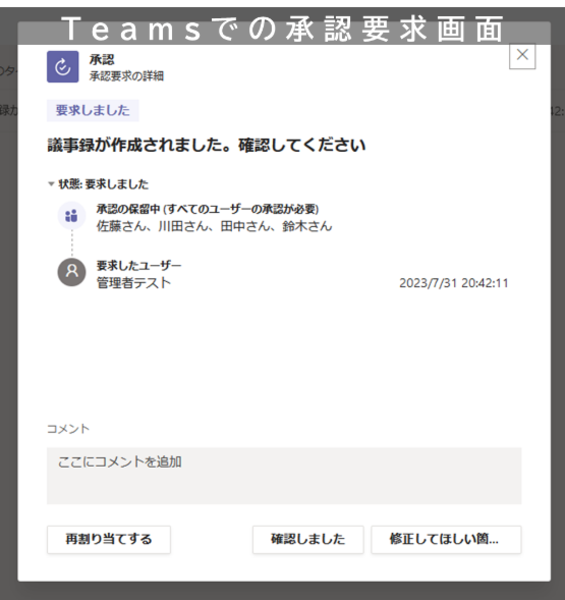Click the requesting user avatar icon
565x600 pixels.
(x=72, y=272)
